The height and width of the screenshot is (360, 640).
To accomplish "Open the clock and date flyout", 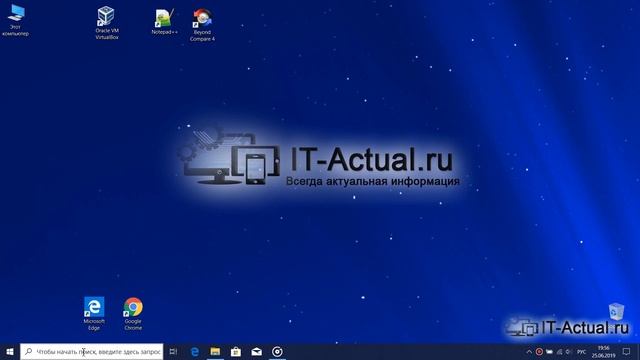I will [x=604, y=351].
